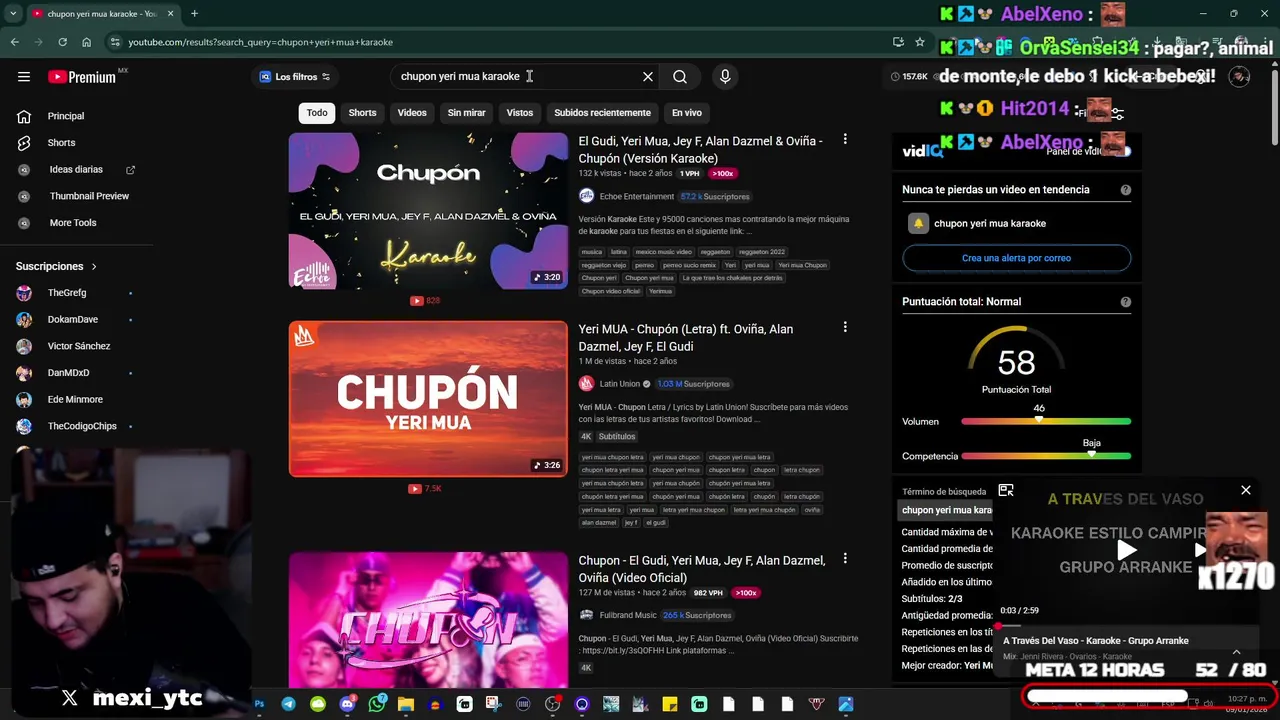Click the 4K badge under Latin Union video
1280x720 pixels.
pyautogui.click(x=586, y=437)
